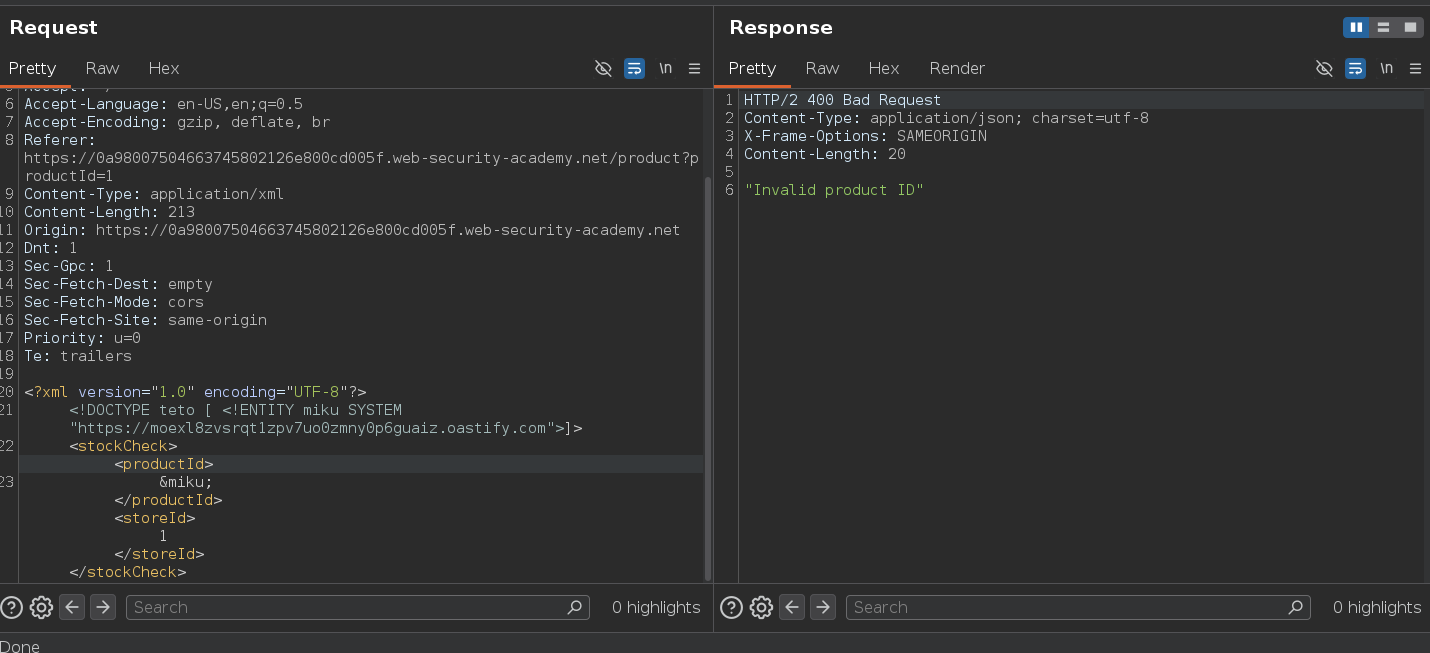Click the opening <stockCheck> tag
Screen dimensions: 1430x653
123,446
